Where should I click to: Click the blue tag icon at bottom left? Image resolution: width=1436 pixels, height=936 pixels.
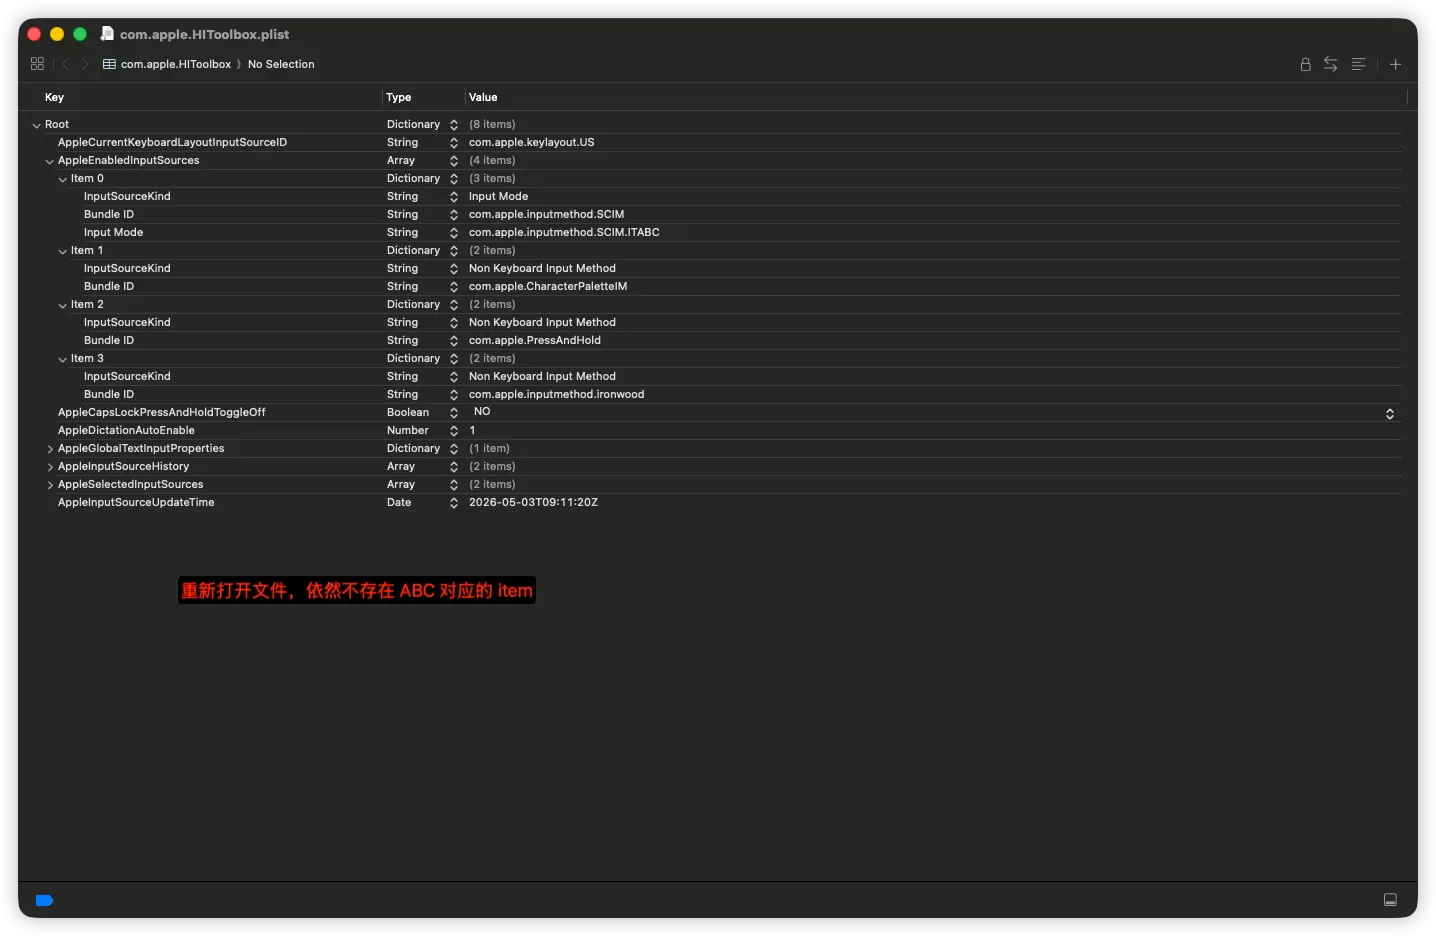pos(44,900)
